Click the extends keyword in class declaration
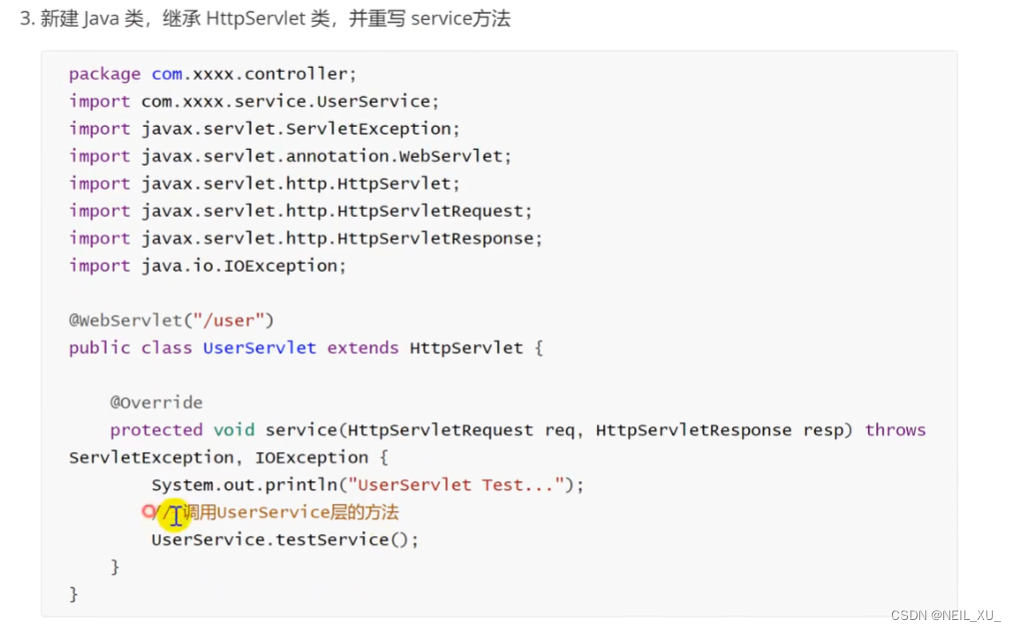The width and height of the screenshot is (1016, 631). 363,348
